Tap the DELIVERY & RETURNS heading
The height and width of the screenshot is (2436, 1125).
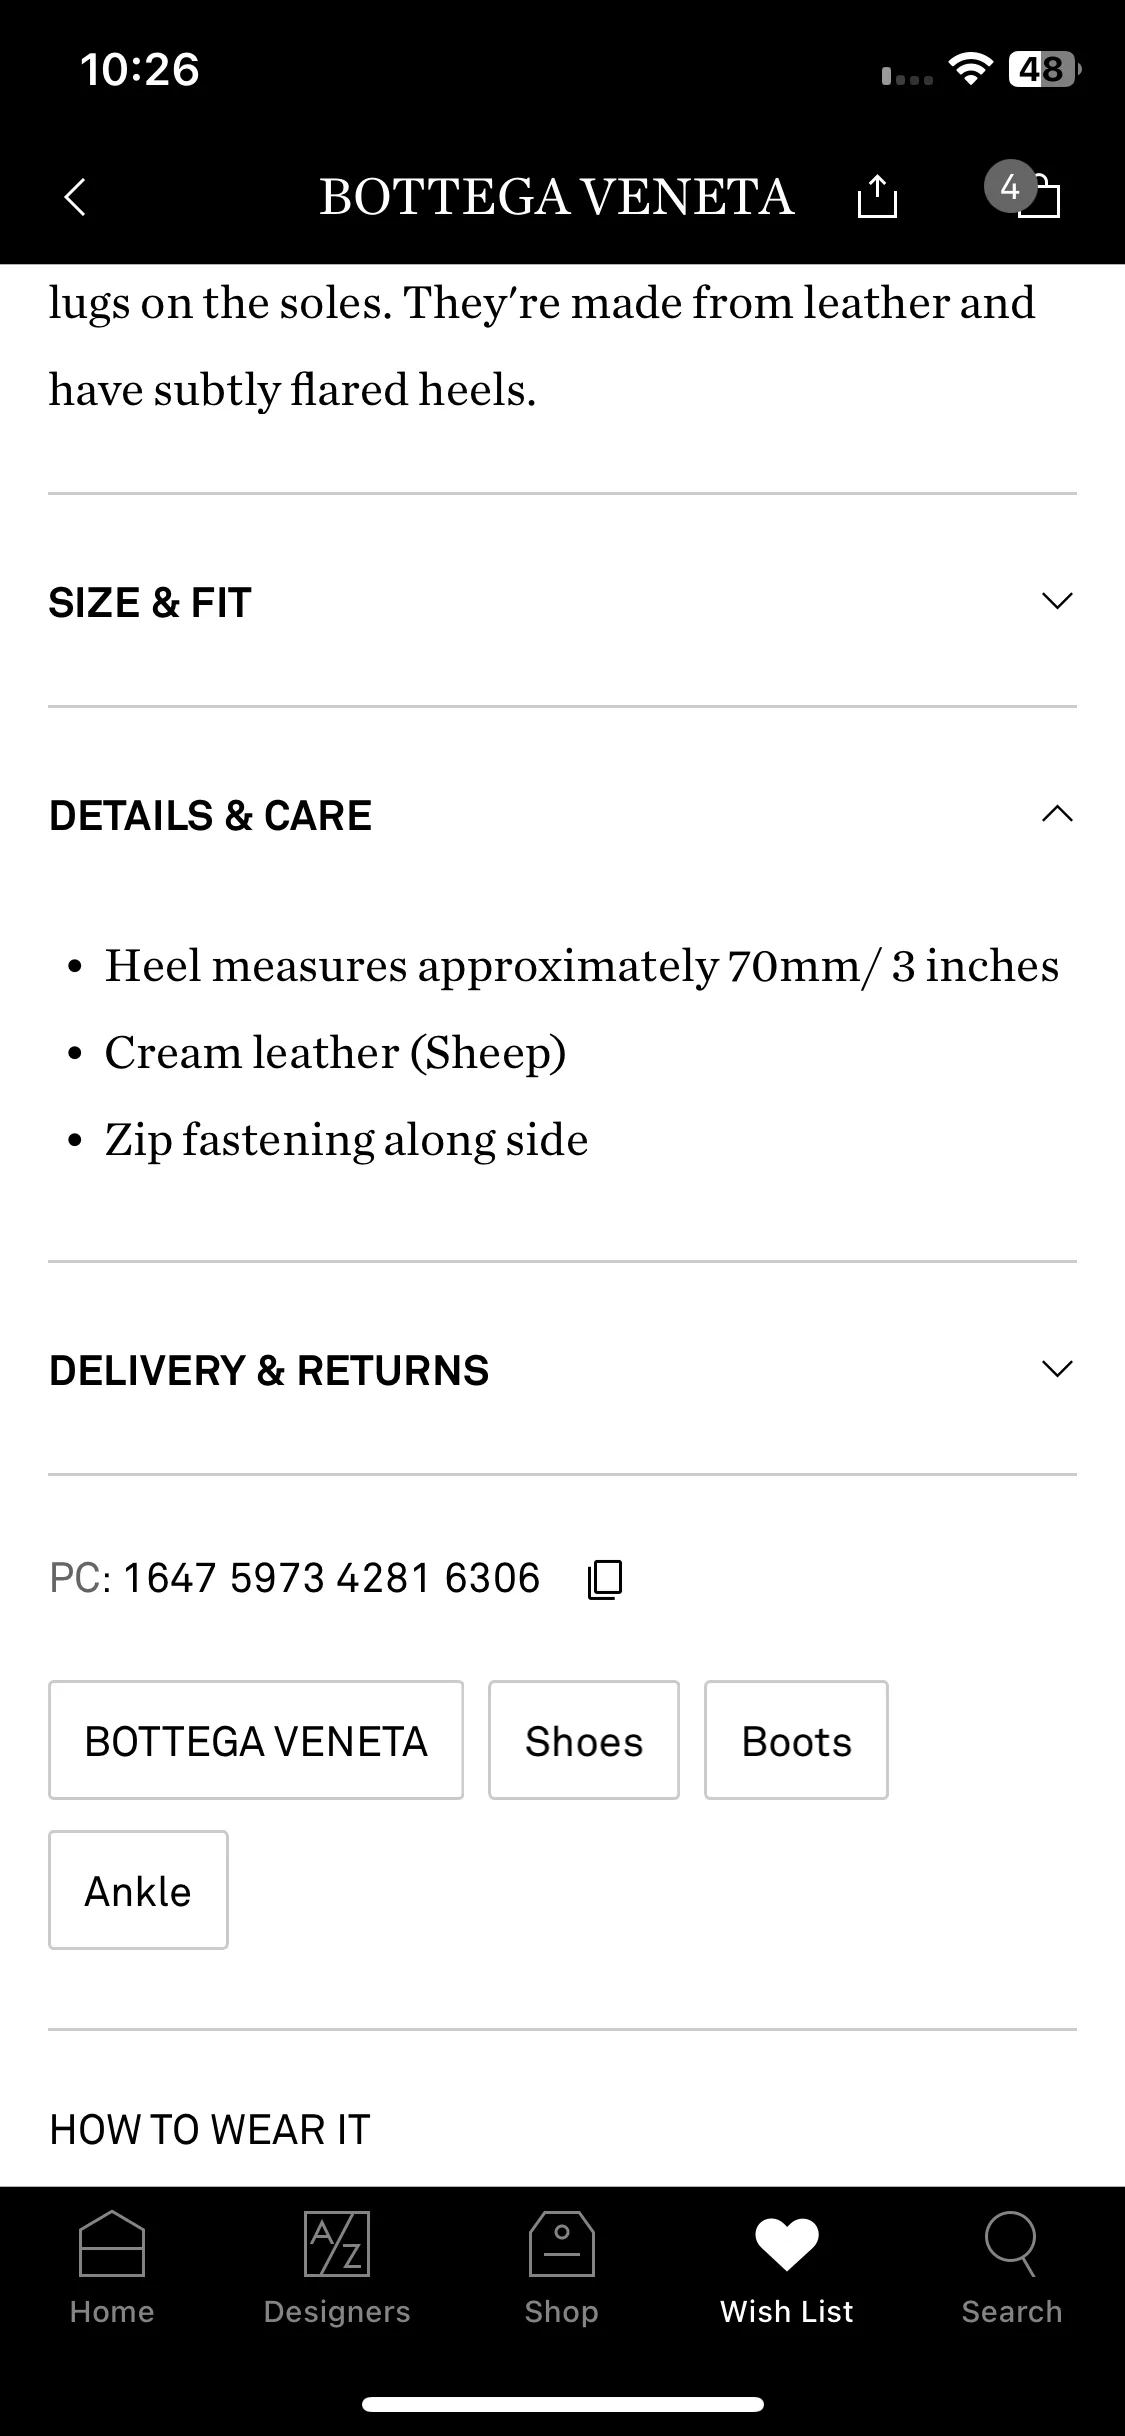point(269,1371)
